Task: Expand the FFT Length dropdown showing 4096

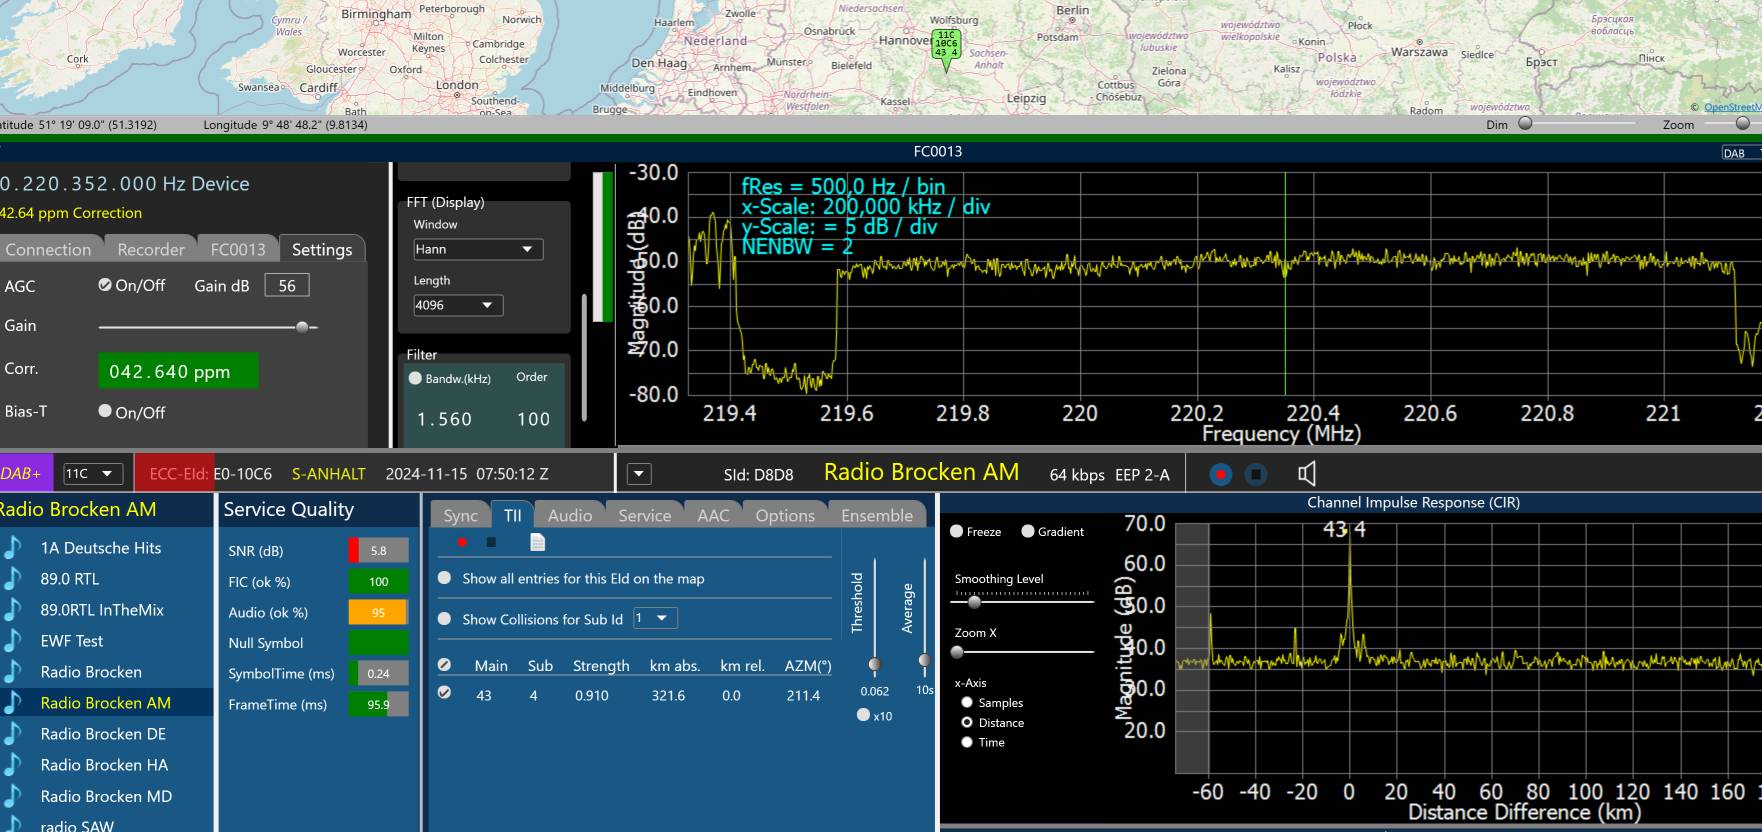Action: (457, 305)
